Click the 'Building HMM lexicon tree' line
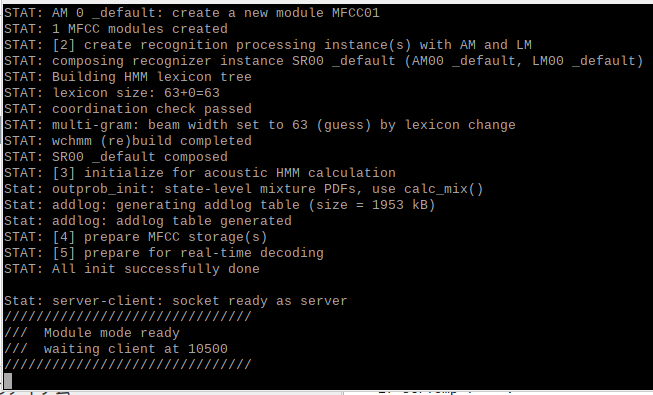Image resolution: width=653 pixels, height=395 pixels. [x=128, y=77]
